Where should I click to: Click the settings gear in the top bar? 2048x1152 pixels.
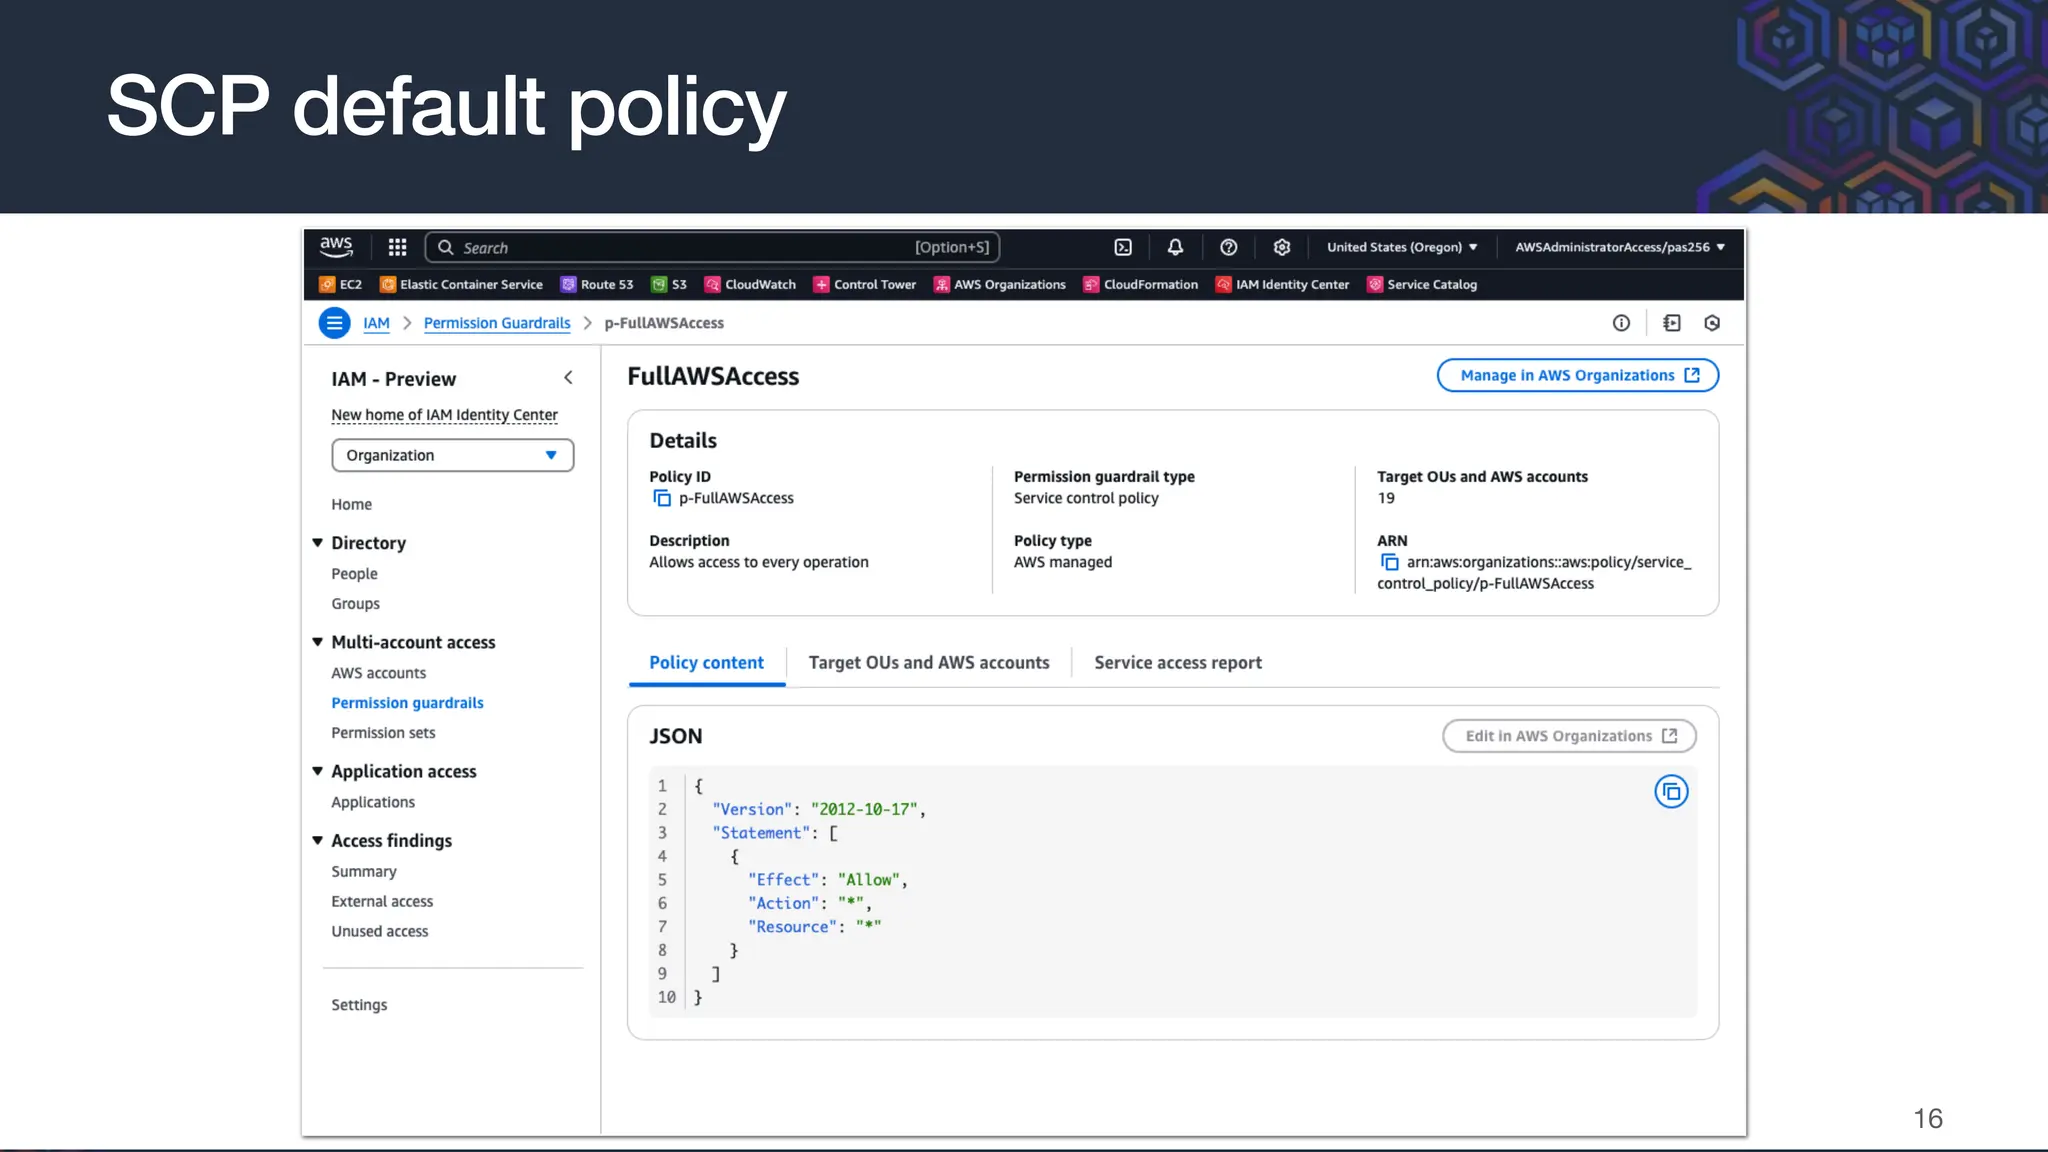click(x=1282, y=247)
